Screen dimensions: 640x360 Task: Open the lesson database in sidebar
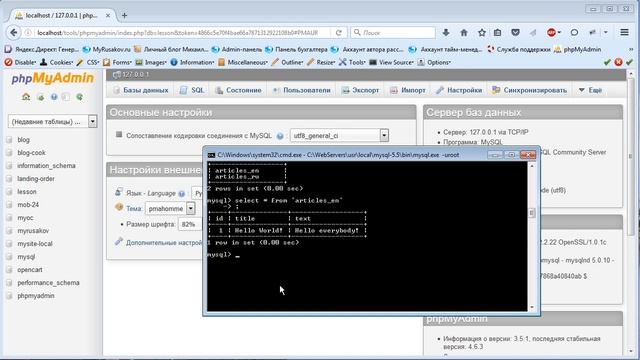[27, 191]
